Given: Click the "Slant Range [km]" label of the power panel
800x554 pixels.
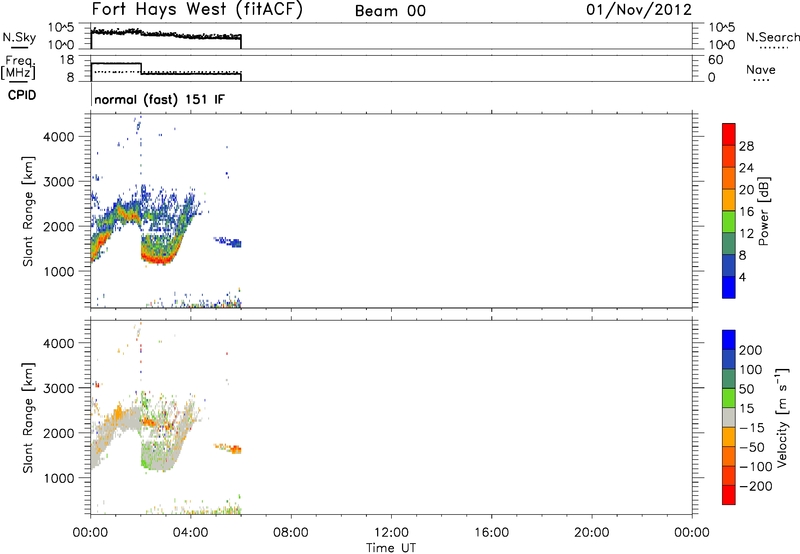Looking at the screenshot, I should pyautogui.click(x=28, y=211).
